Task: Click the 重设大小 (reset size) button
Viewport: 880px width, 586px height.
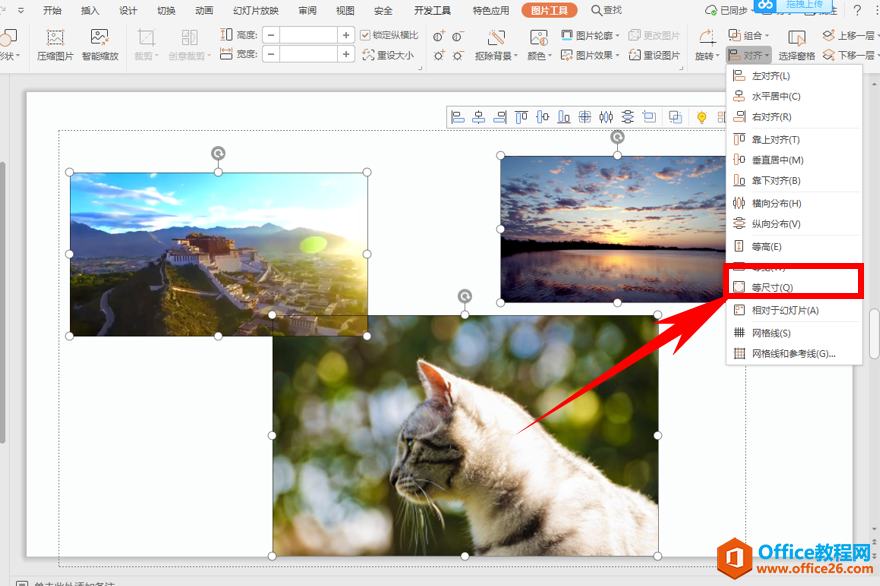Action: point(387,55)
